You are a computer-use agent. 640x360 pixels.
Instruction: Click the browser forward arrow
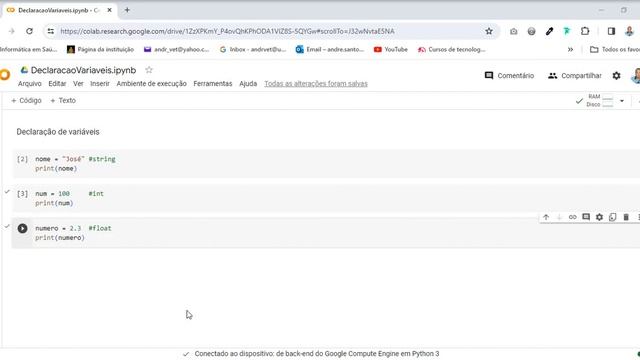[x=11, y=31]
